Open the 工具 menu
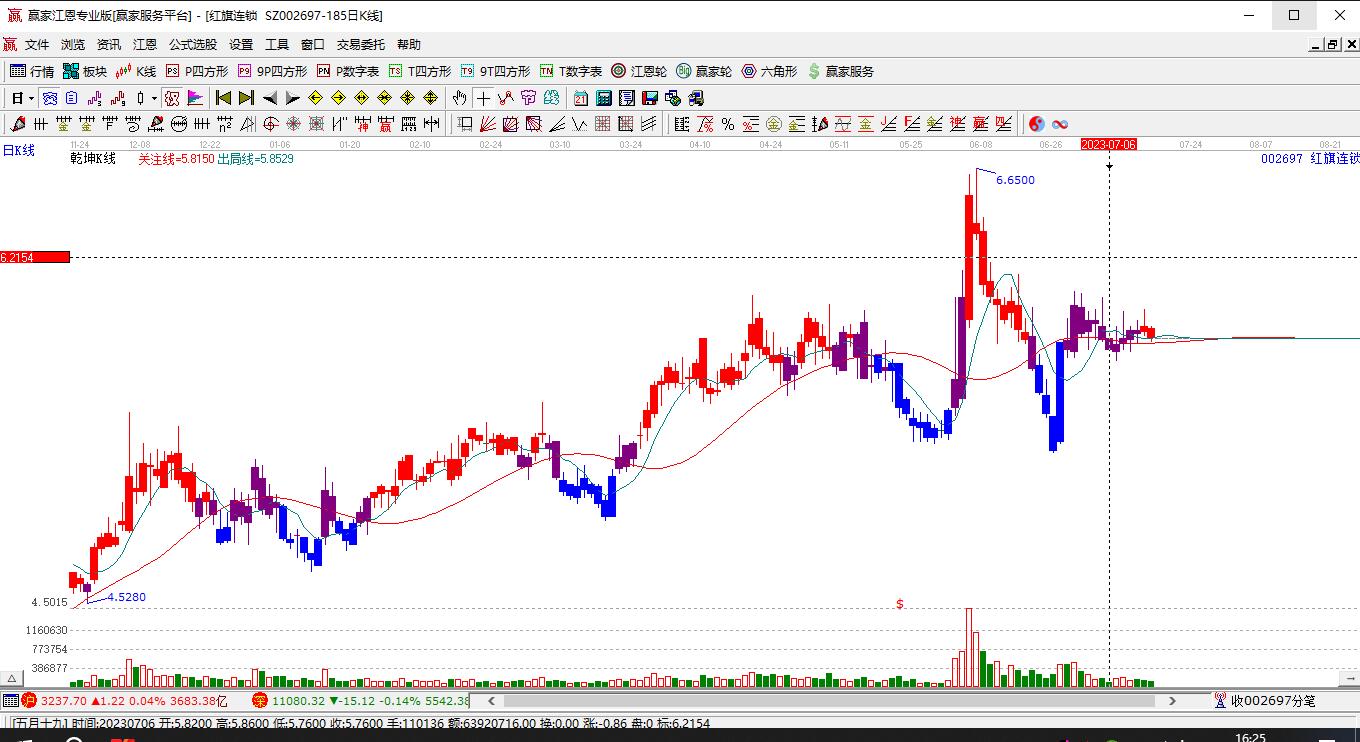Viewport: 1360px width, 742px height. click(x=277, y=44)
